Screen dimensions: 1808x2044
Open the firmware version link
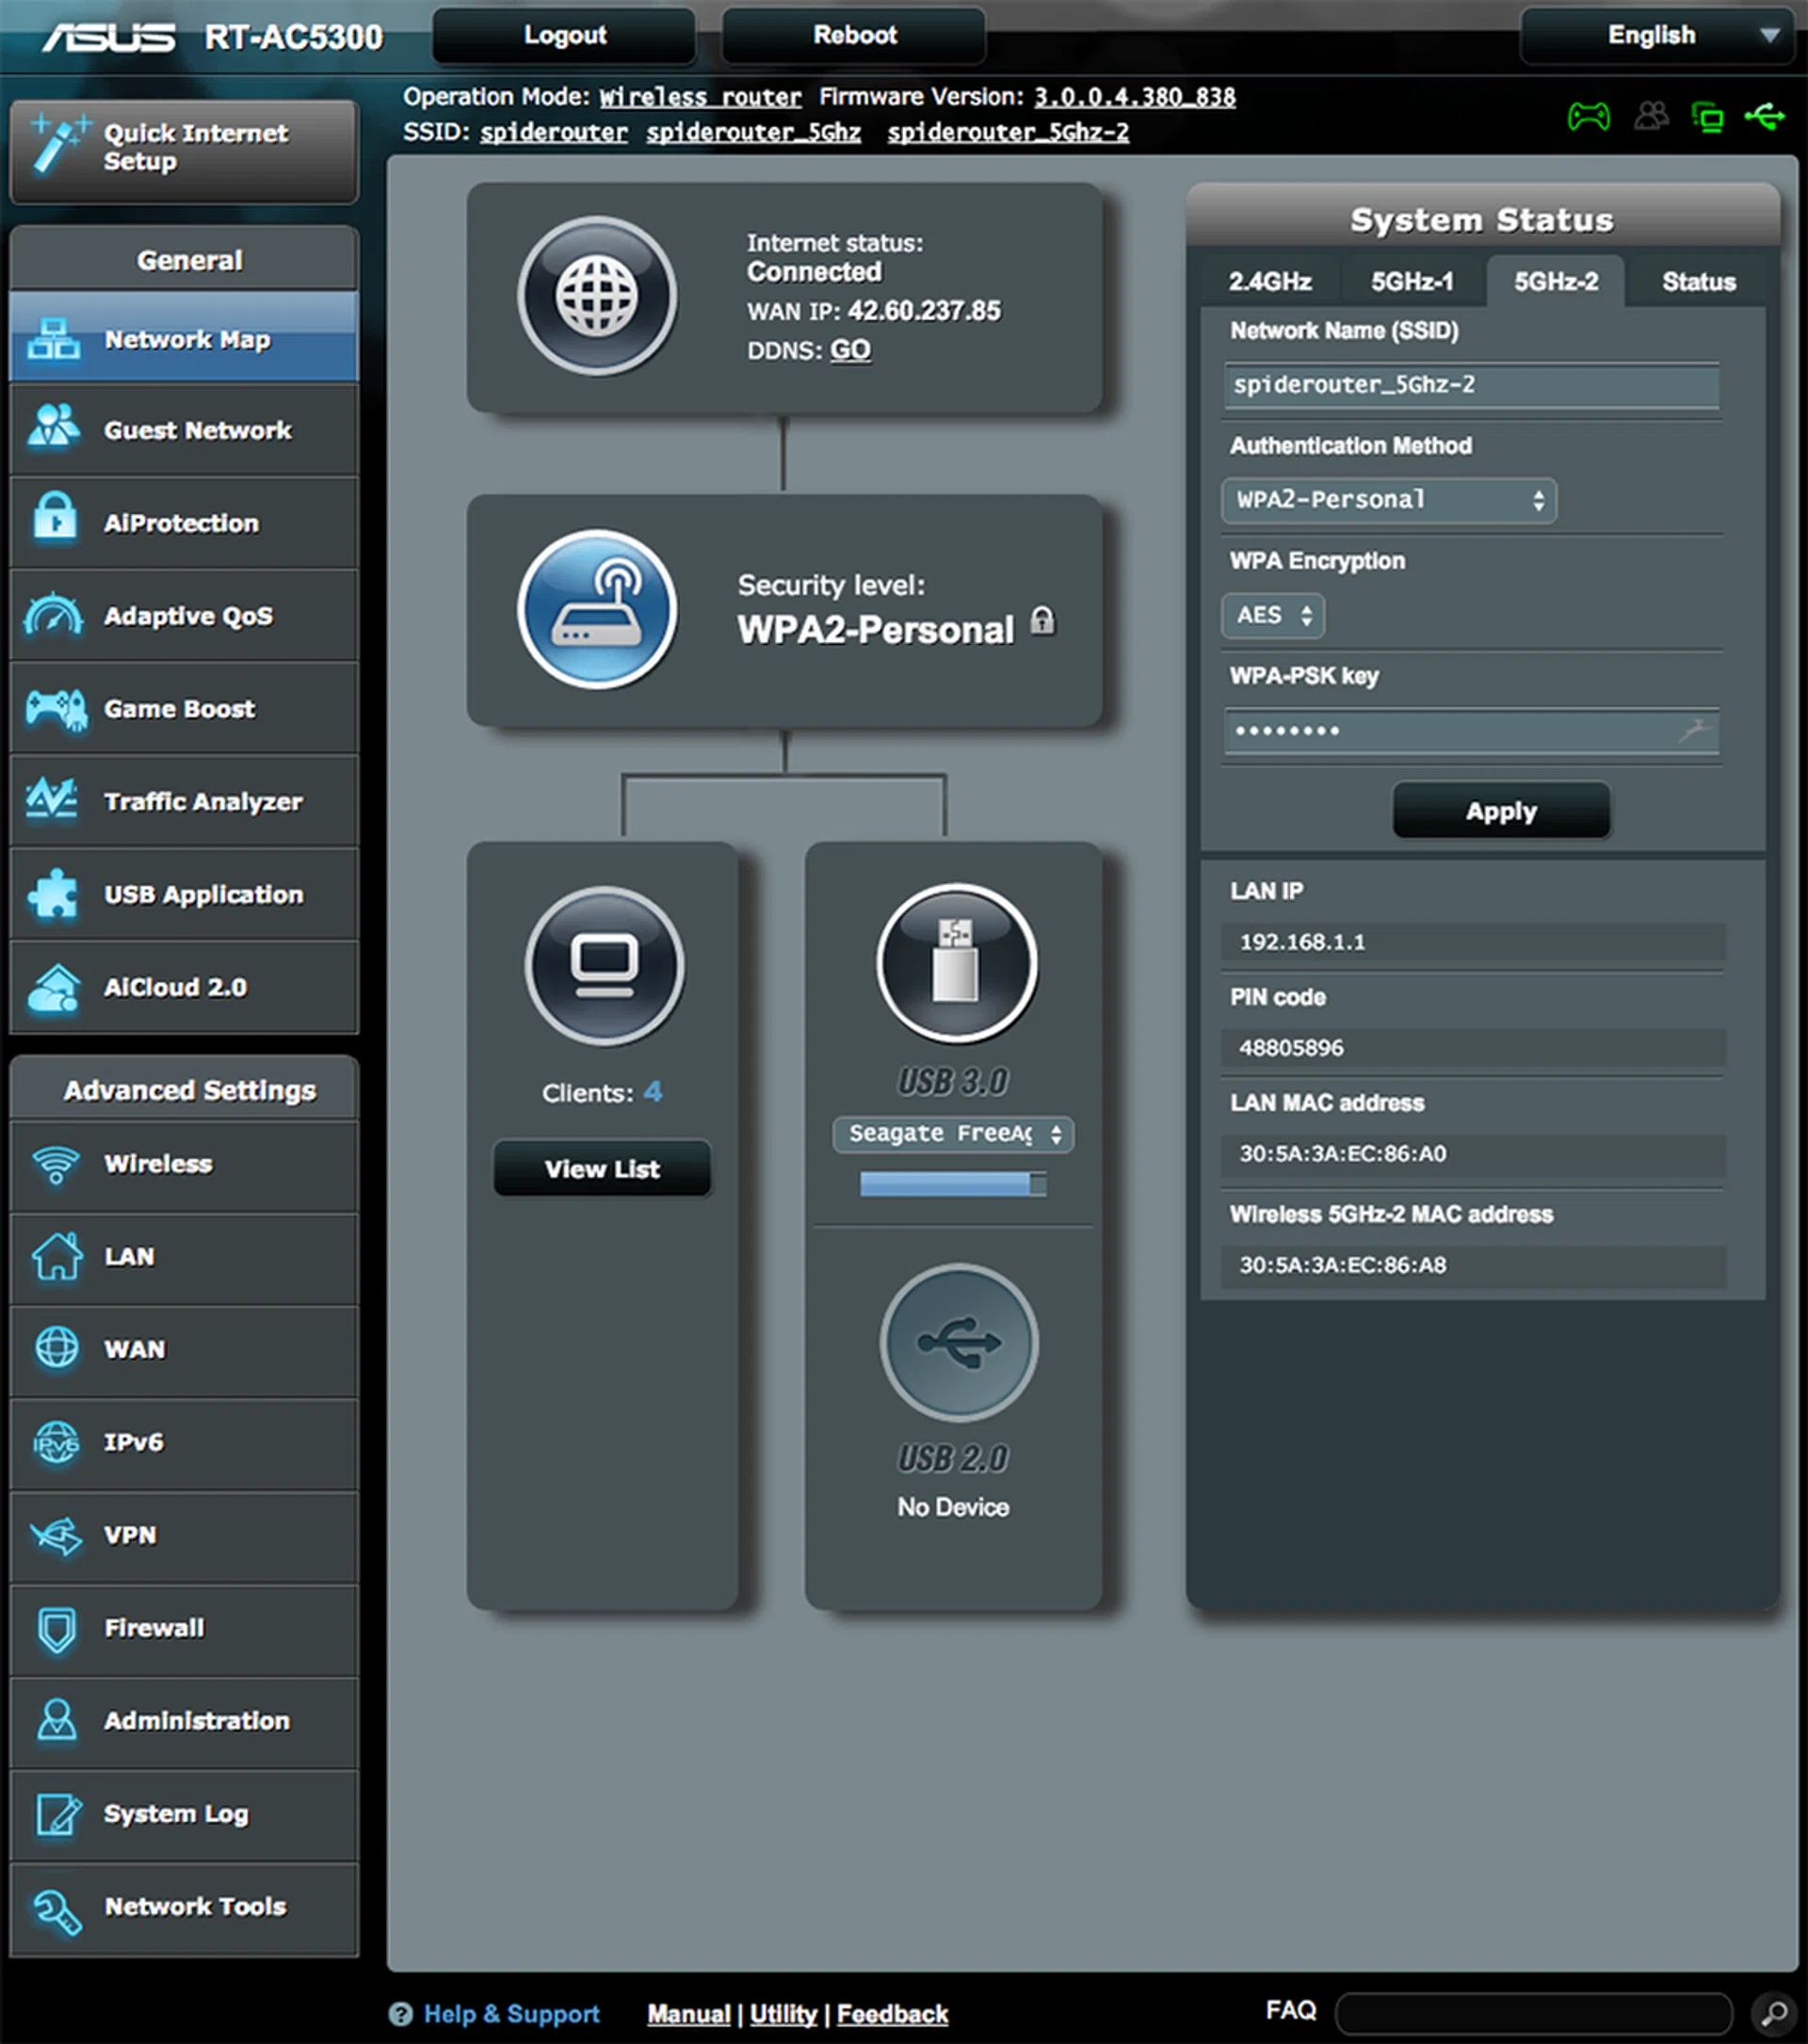click(1134, 97)
